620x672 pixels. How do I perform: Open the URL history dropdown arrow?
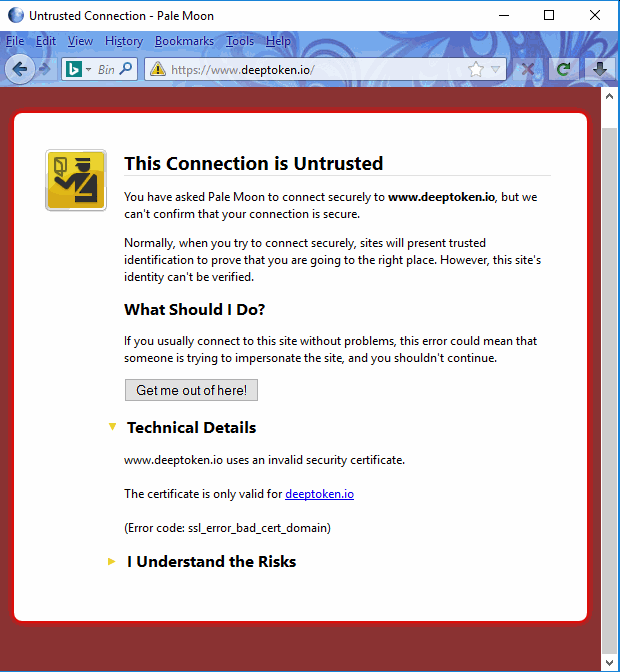[496, 69]
